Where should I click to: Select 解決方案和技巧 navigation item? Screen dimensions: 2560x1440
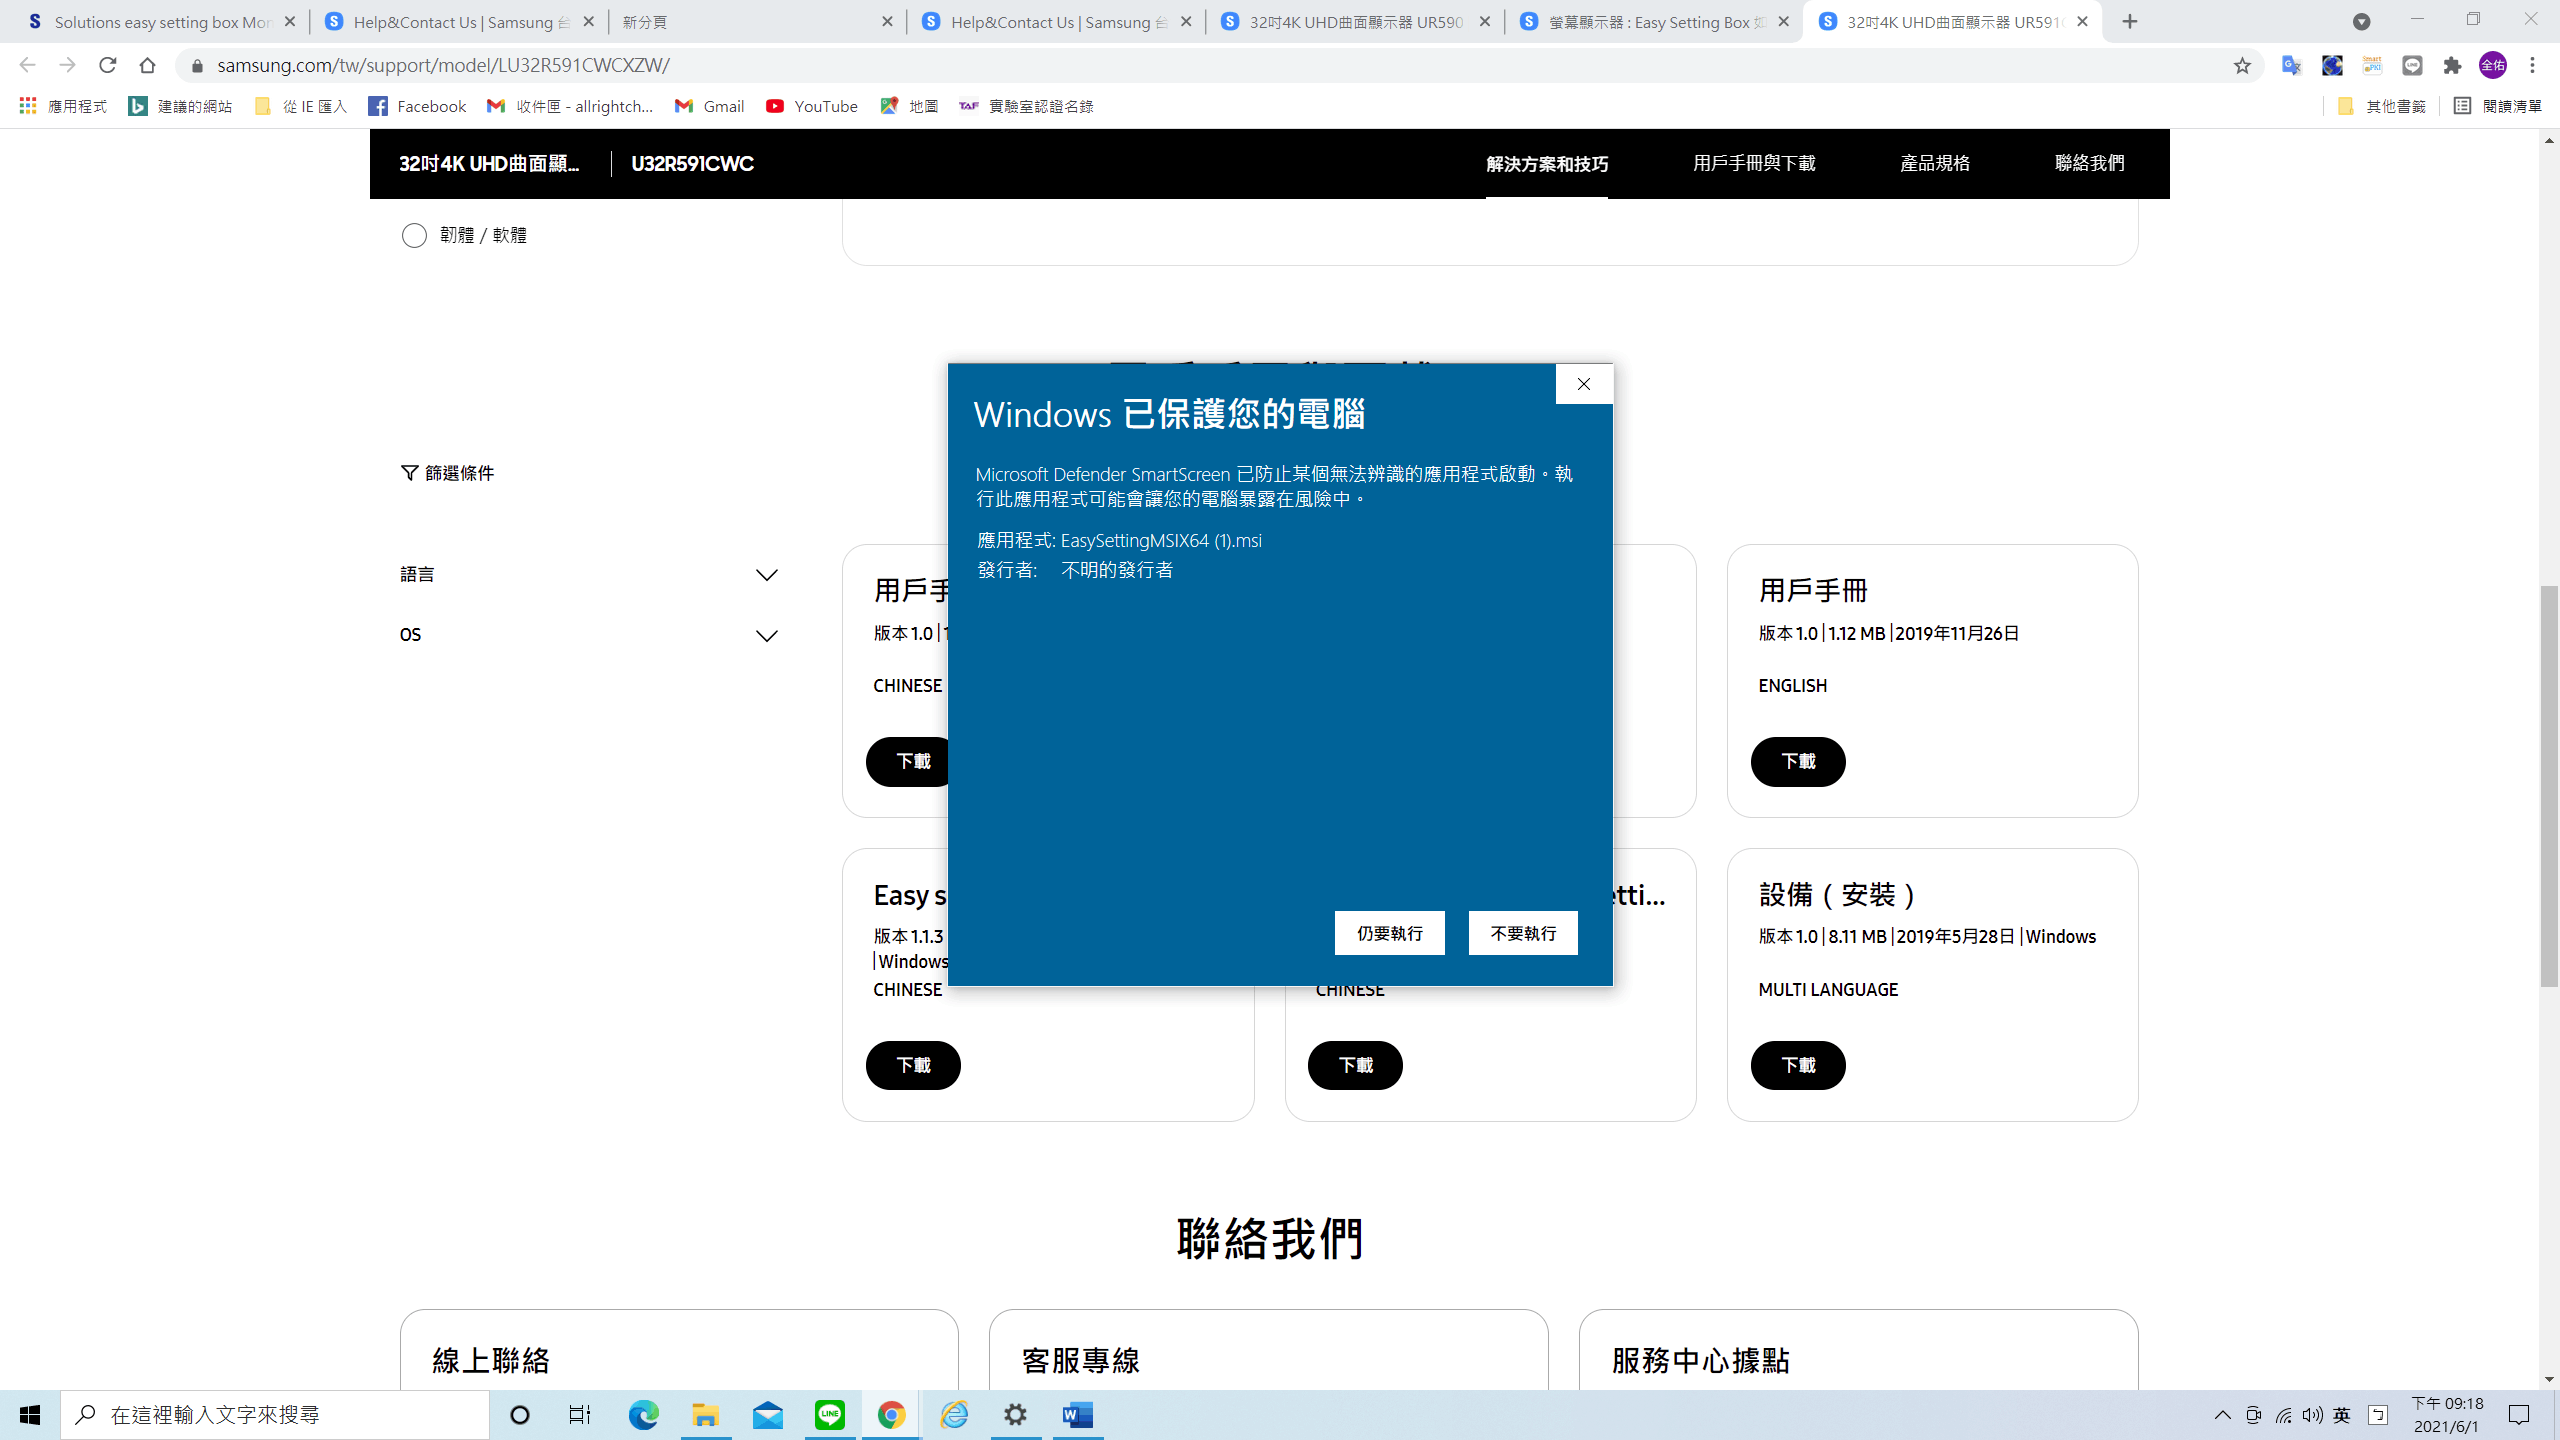[1547, 164]
